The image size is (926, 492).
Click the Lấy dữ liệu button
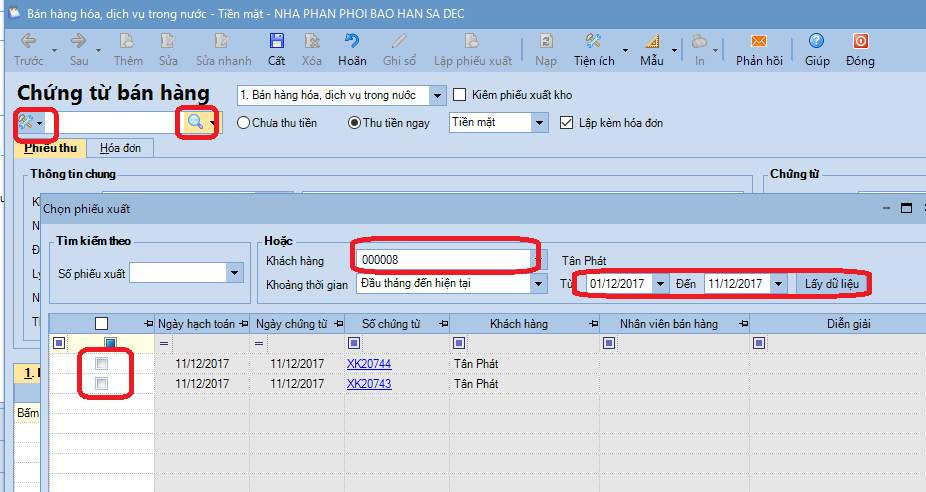coord(832,284)
